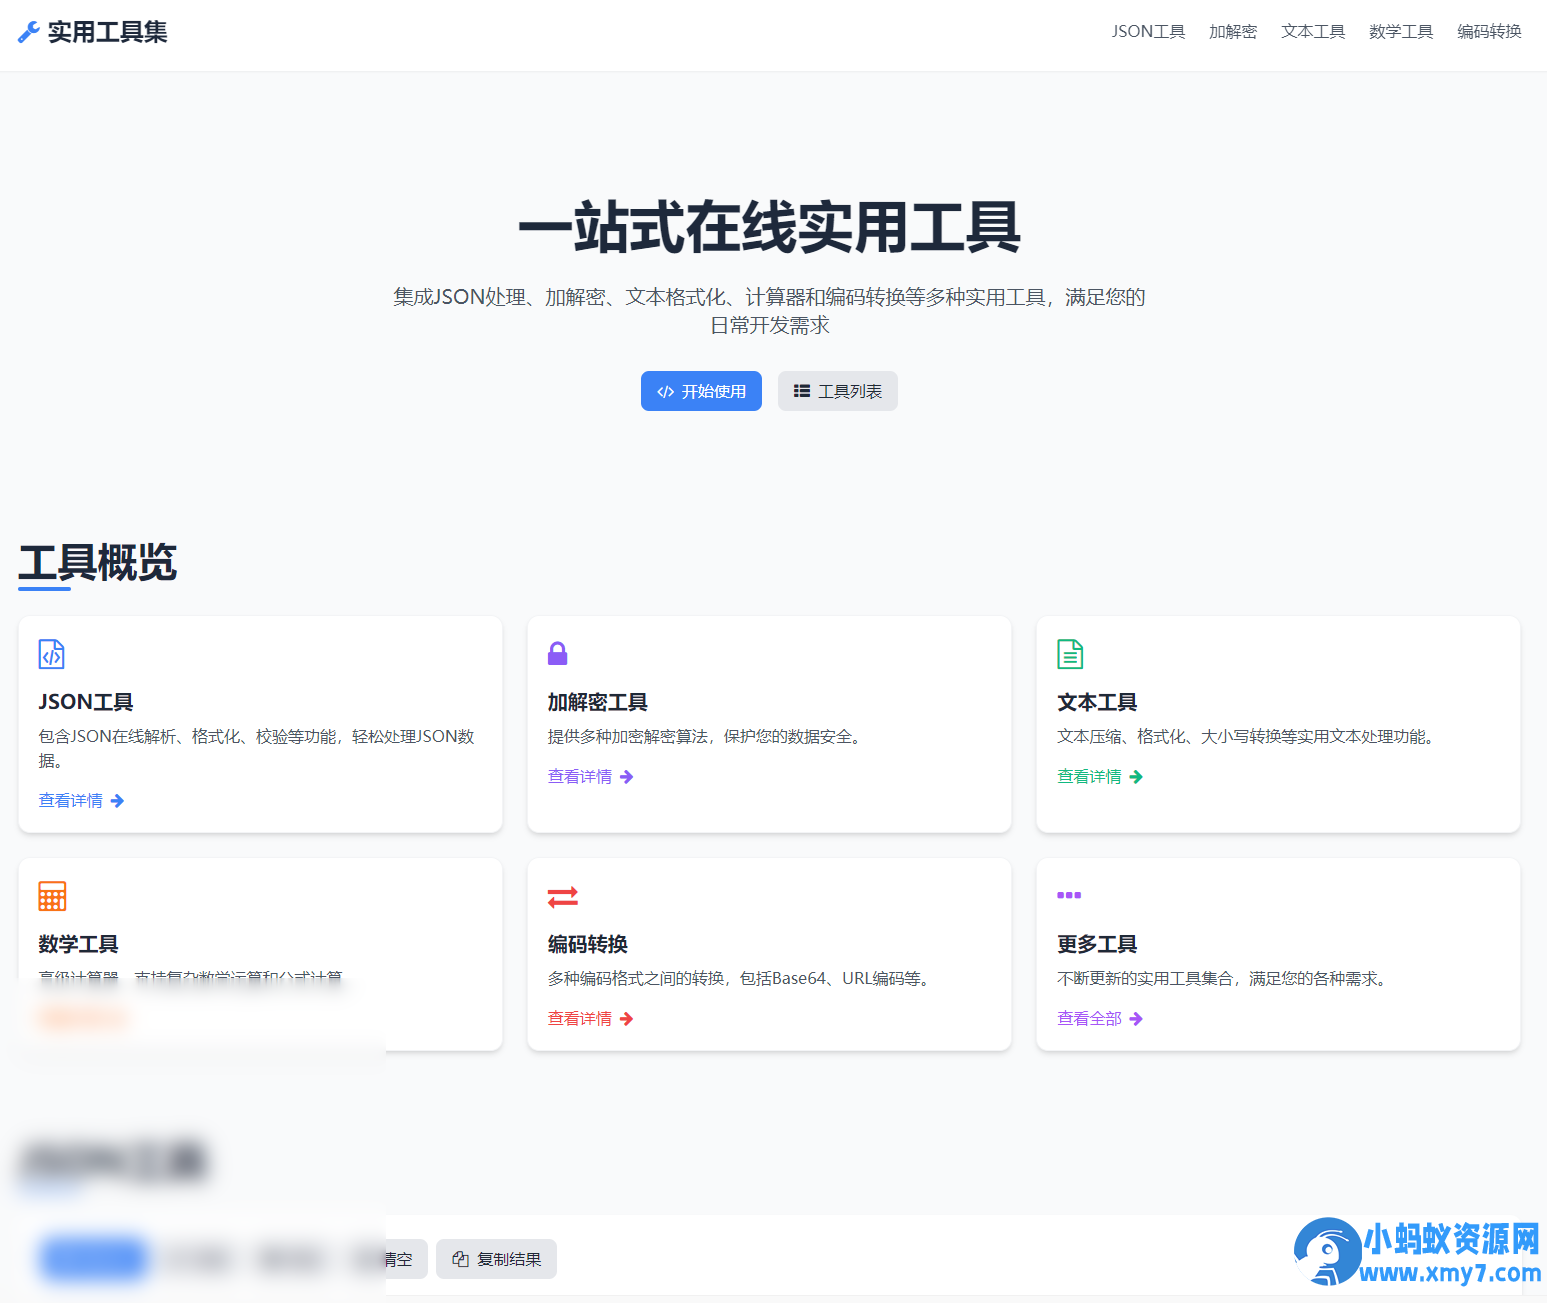Screen dimensions: 1547x1303
Task: Open 查看详情 under 编码转换 card
Action: [x=580, y=1018]
